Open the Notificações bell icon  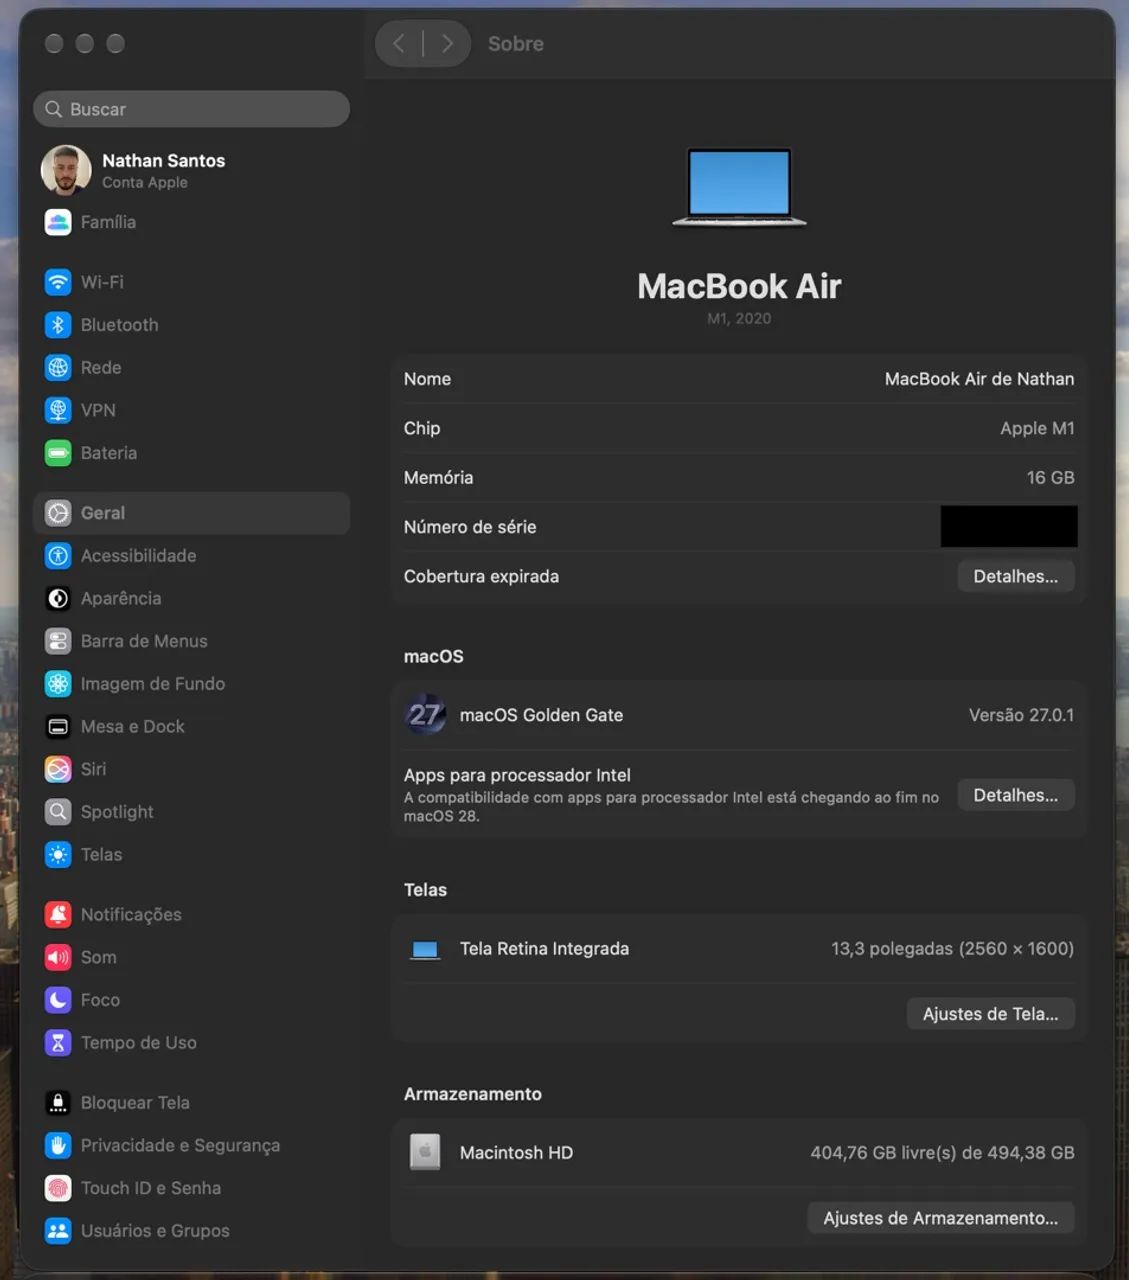click(58, 914)
